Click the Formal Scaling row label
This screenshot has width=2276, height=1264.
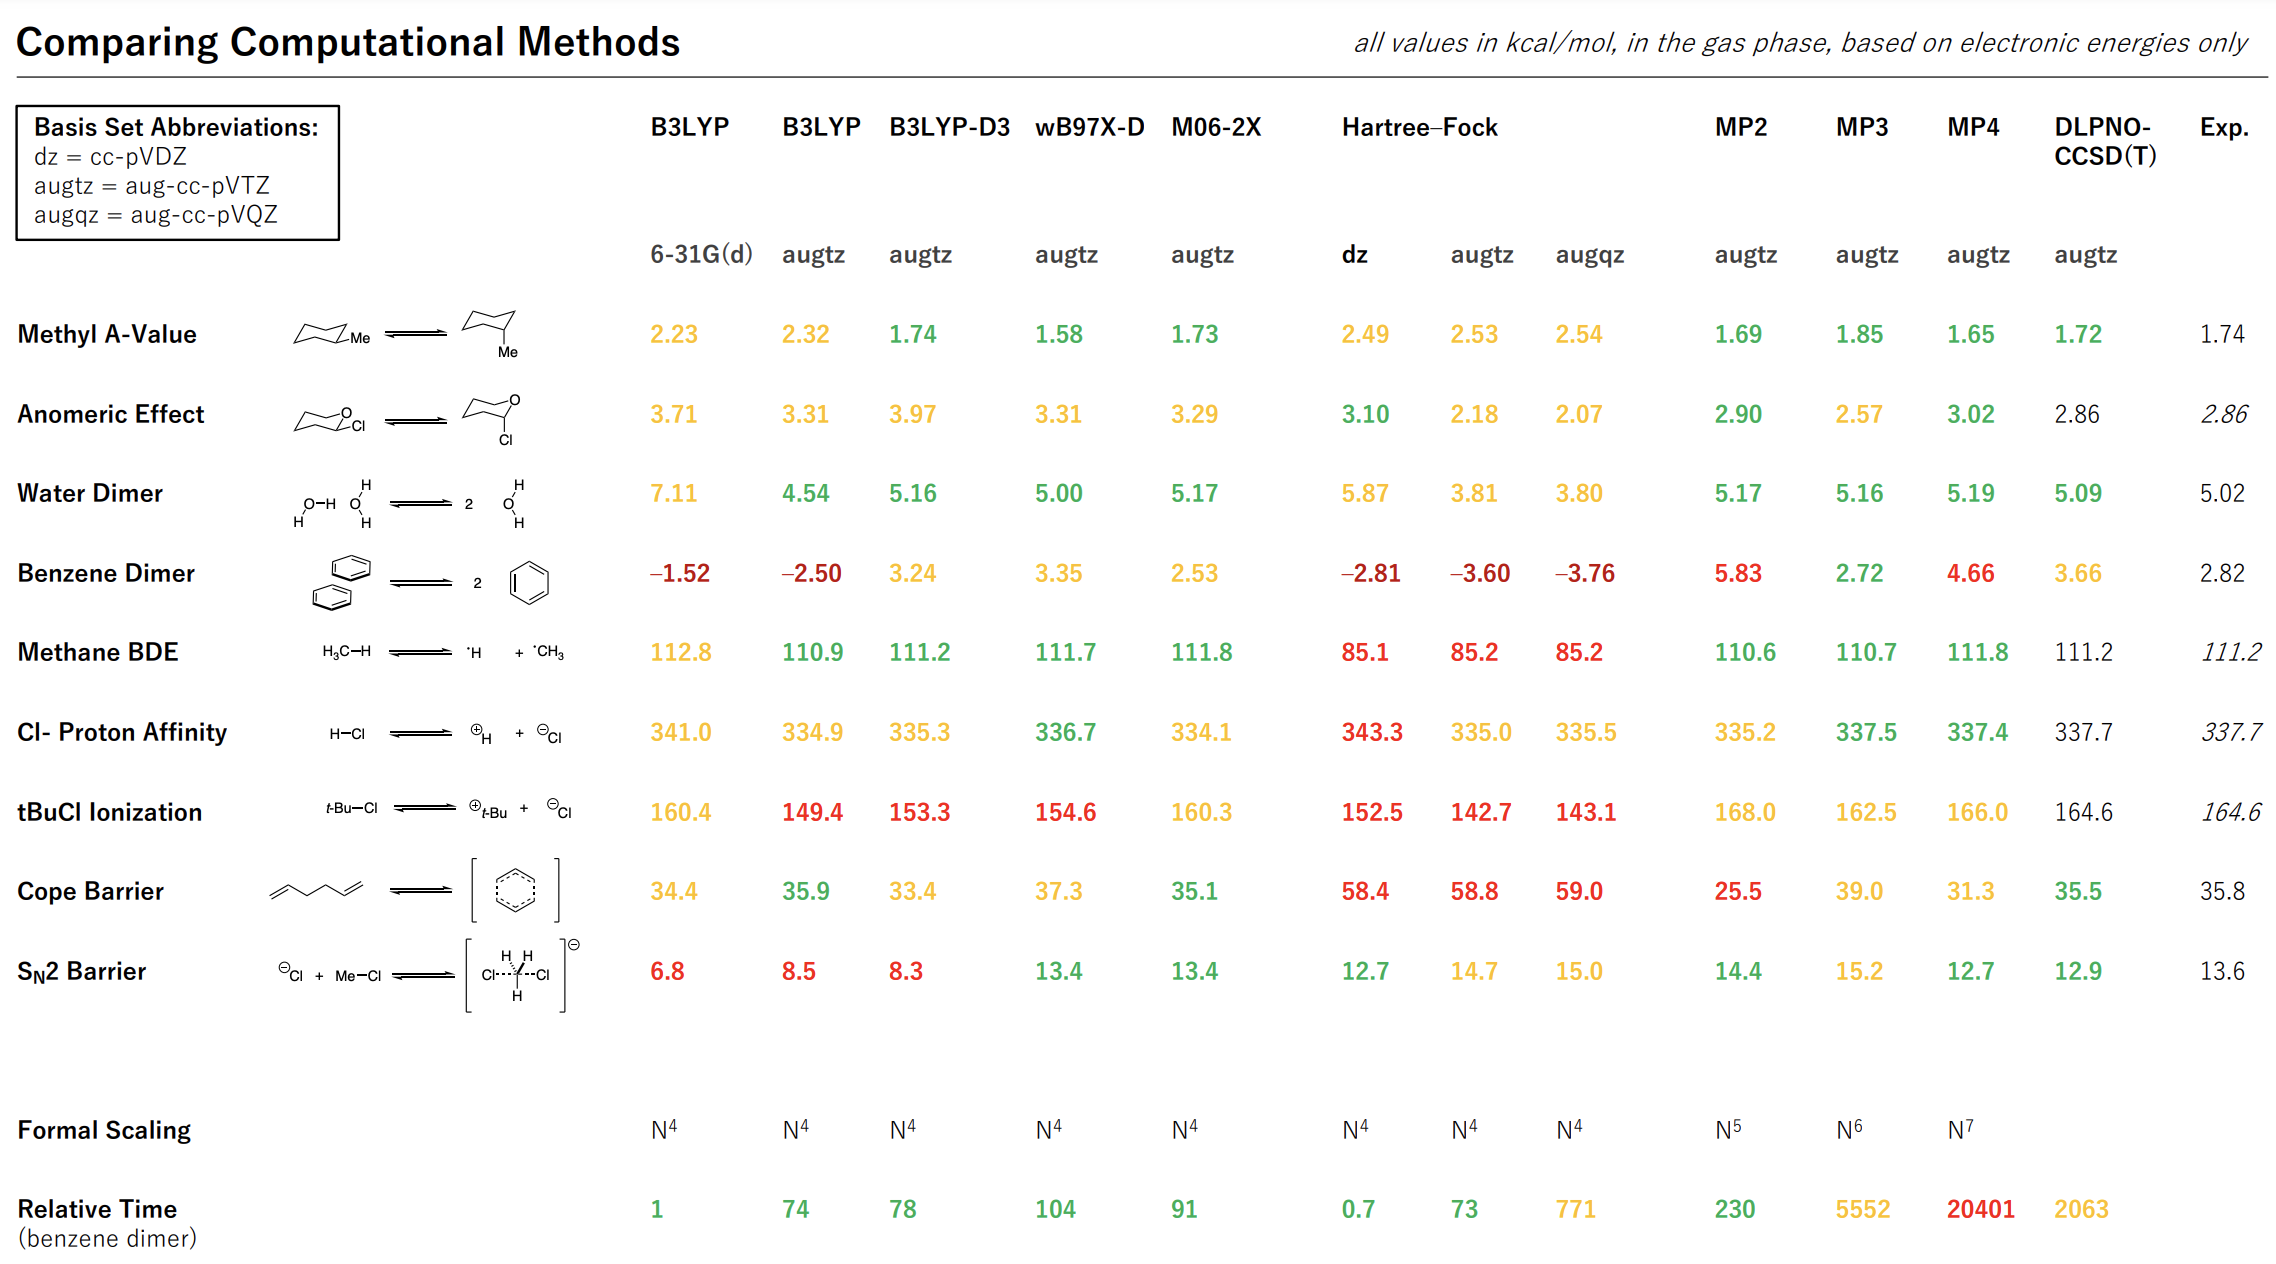pyautogui.click(x=104, y=1130)
